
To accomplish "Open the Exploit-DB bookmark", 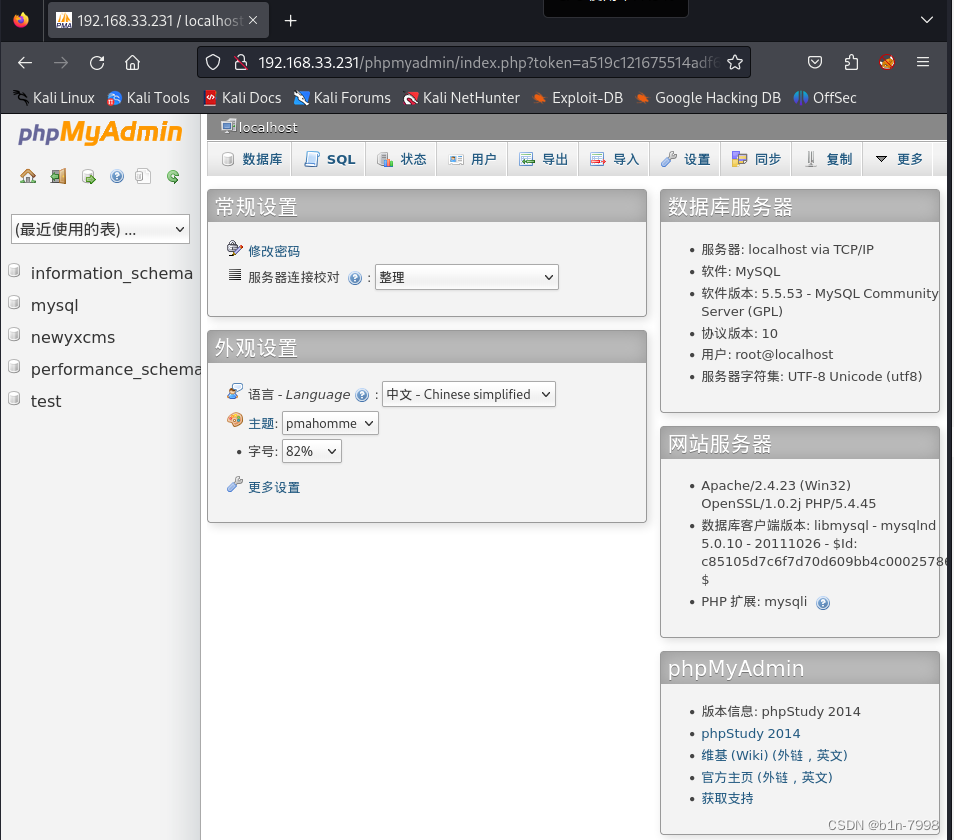I will 577,98.
